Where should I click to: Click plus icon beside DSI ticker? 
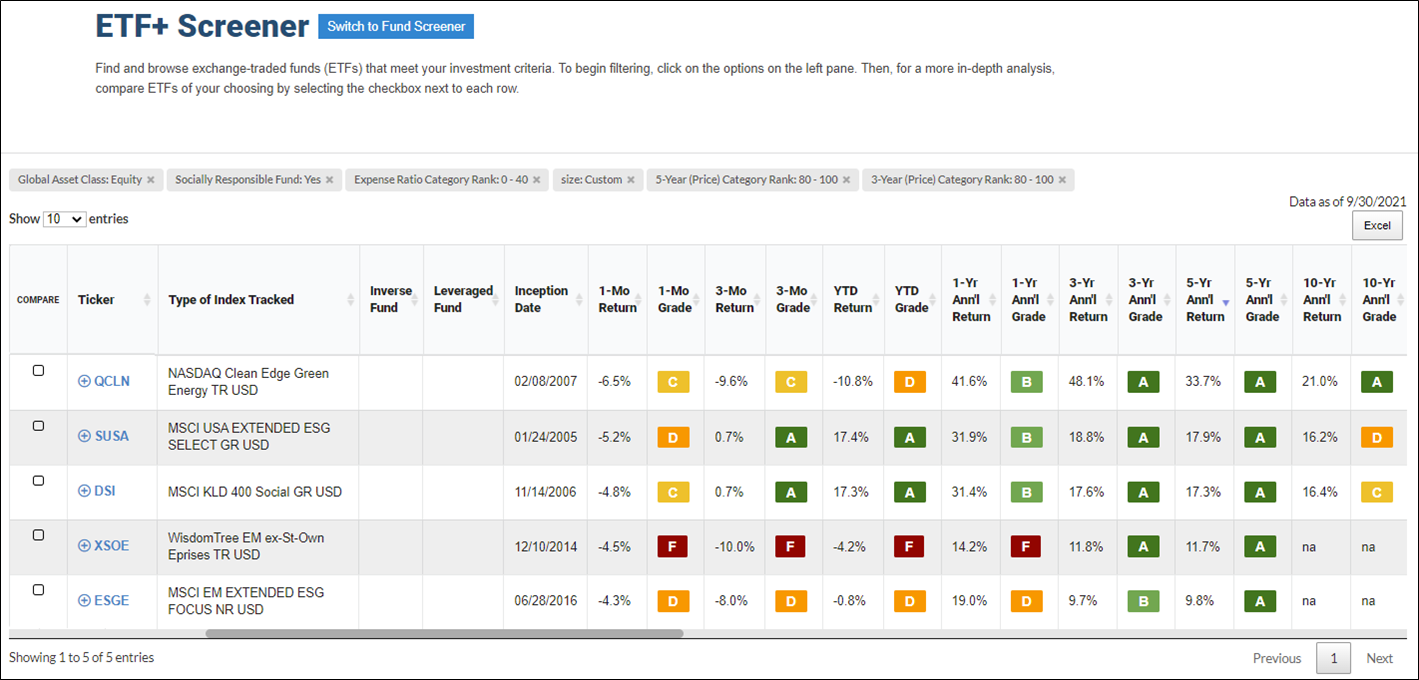click(84, 491)
